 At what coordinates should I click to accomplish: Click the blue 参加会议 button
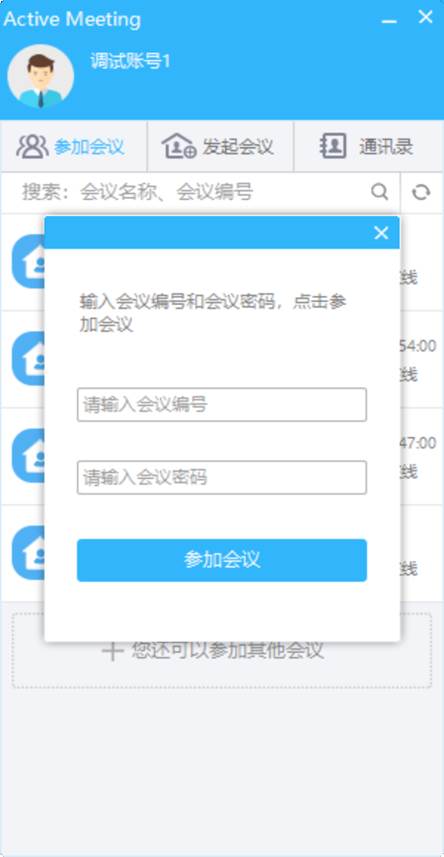(x=221, y=560)
